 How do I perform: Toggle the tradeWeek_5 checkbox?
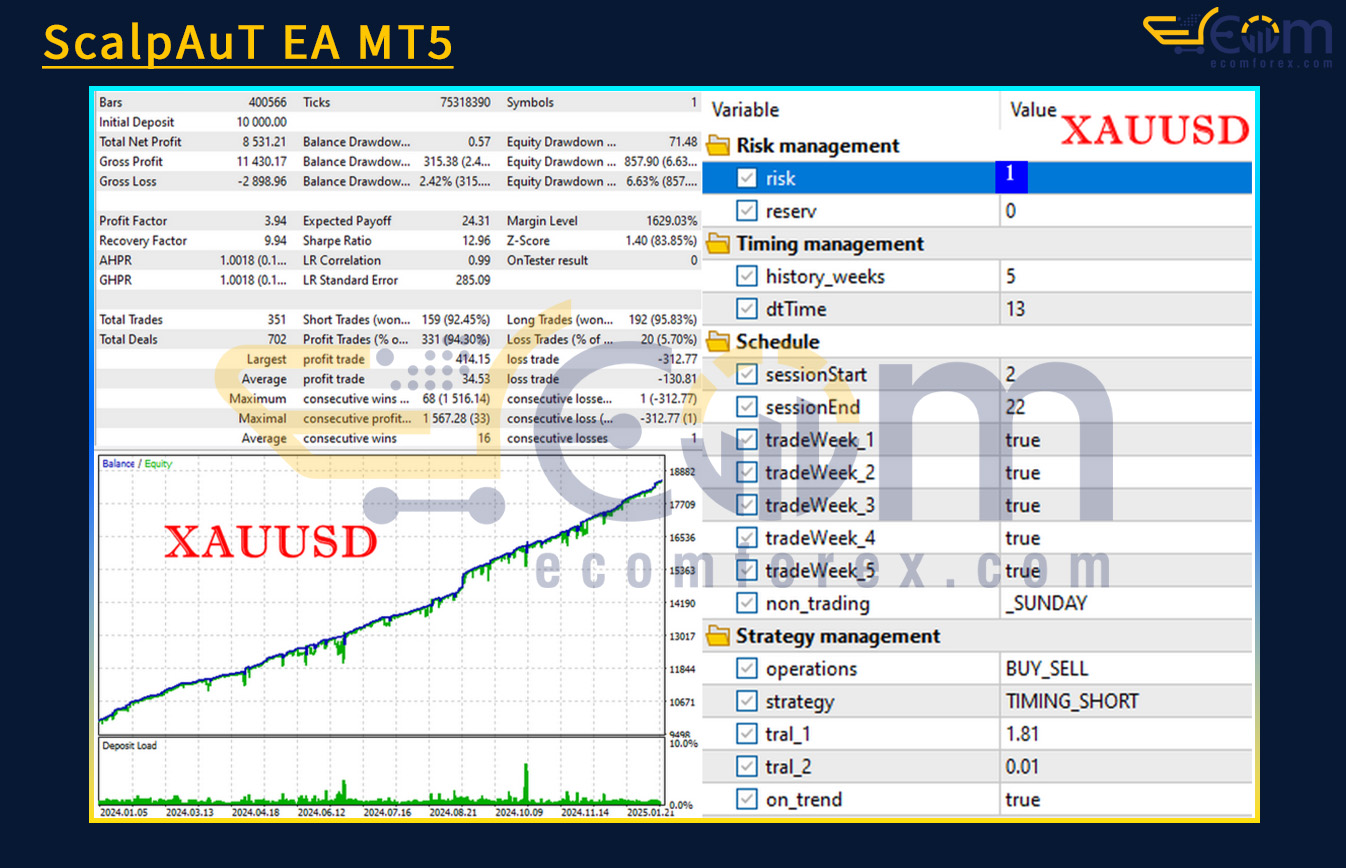click(747, 571)
